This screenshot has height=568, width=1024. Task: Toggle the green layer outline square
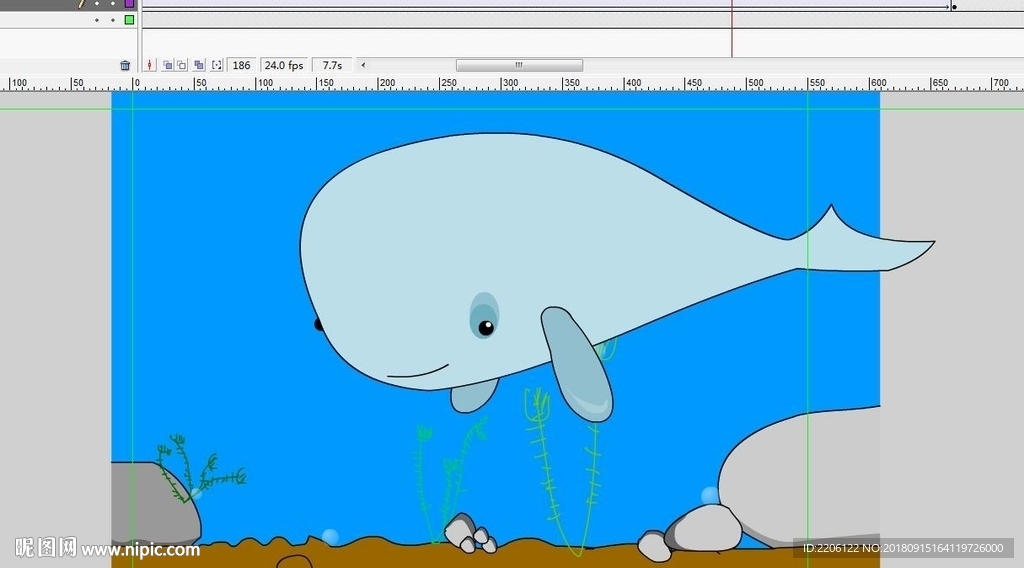[129, 19]
